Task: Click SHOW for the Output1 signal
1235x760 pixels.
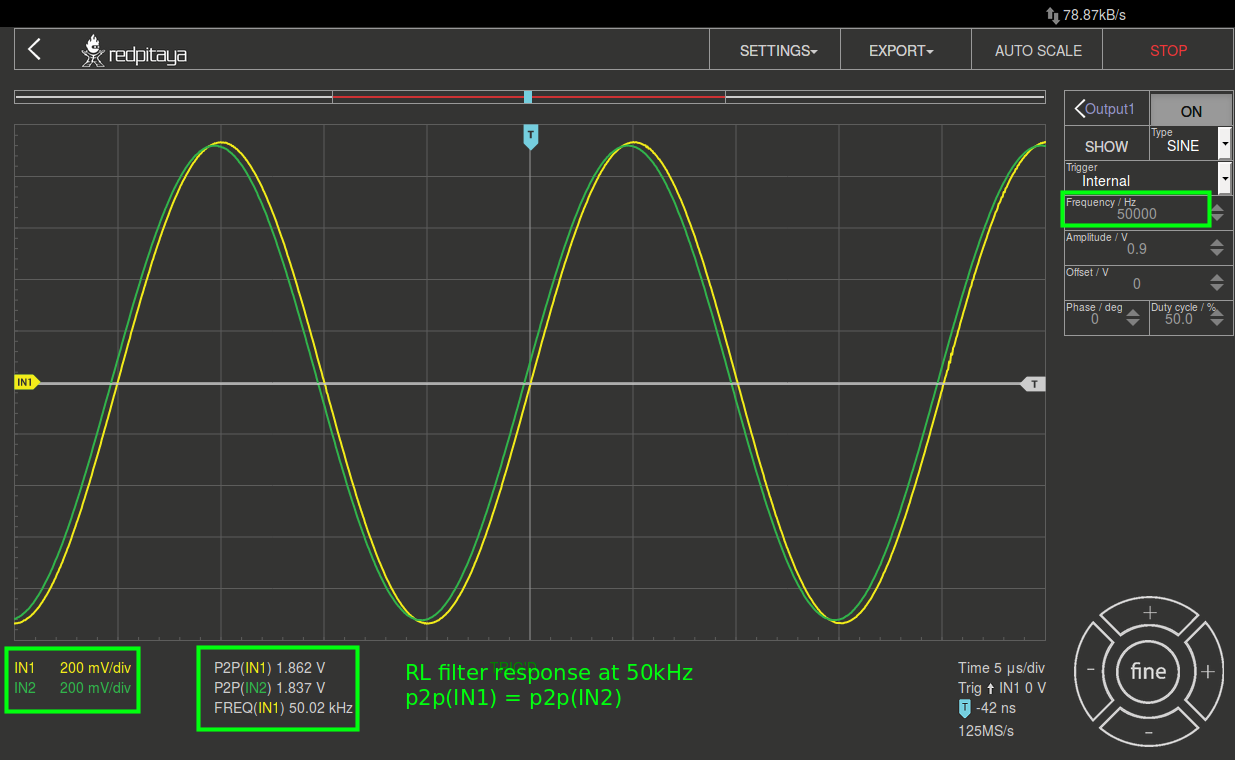Action: [x=1106, y=146]
